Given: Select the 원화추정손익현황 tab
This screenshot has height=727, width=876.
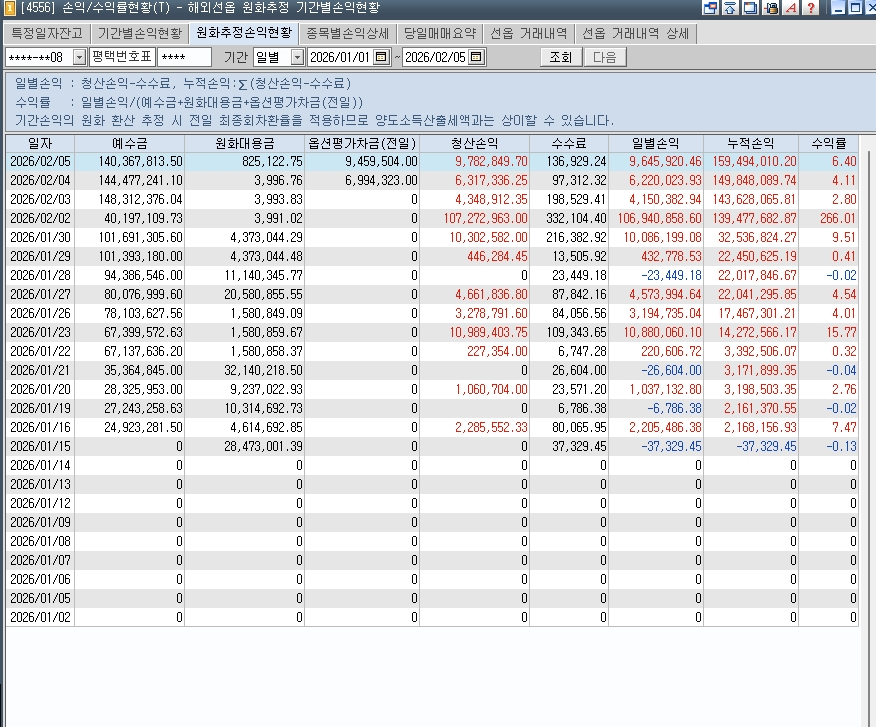Looking at the screenshot, I should (x=244, y=33).
